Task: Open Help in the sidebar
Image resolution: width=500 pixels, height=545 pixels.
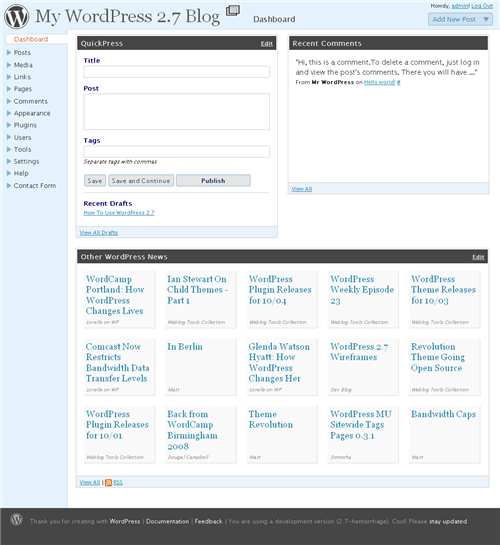Action: coord(21,173)
